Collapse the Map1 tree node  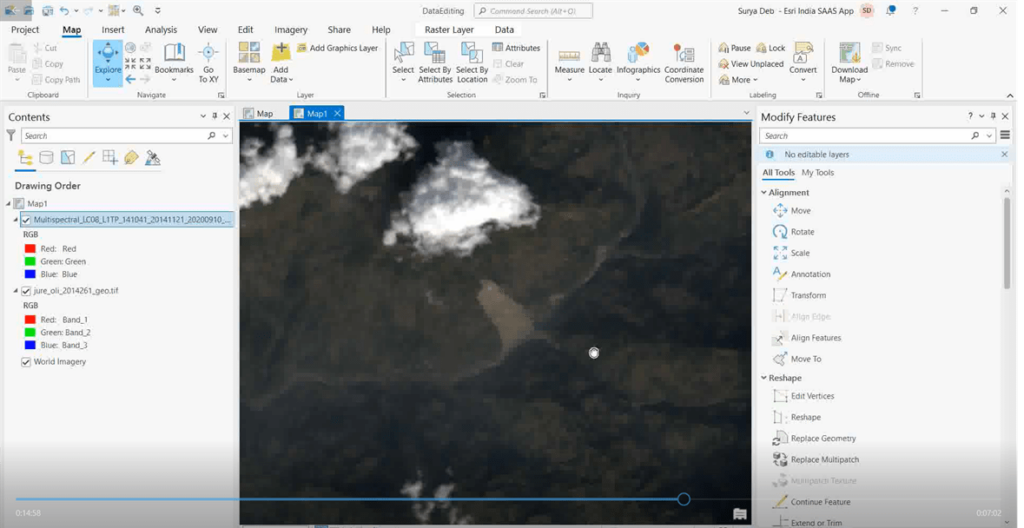8,204
